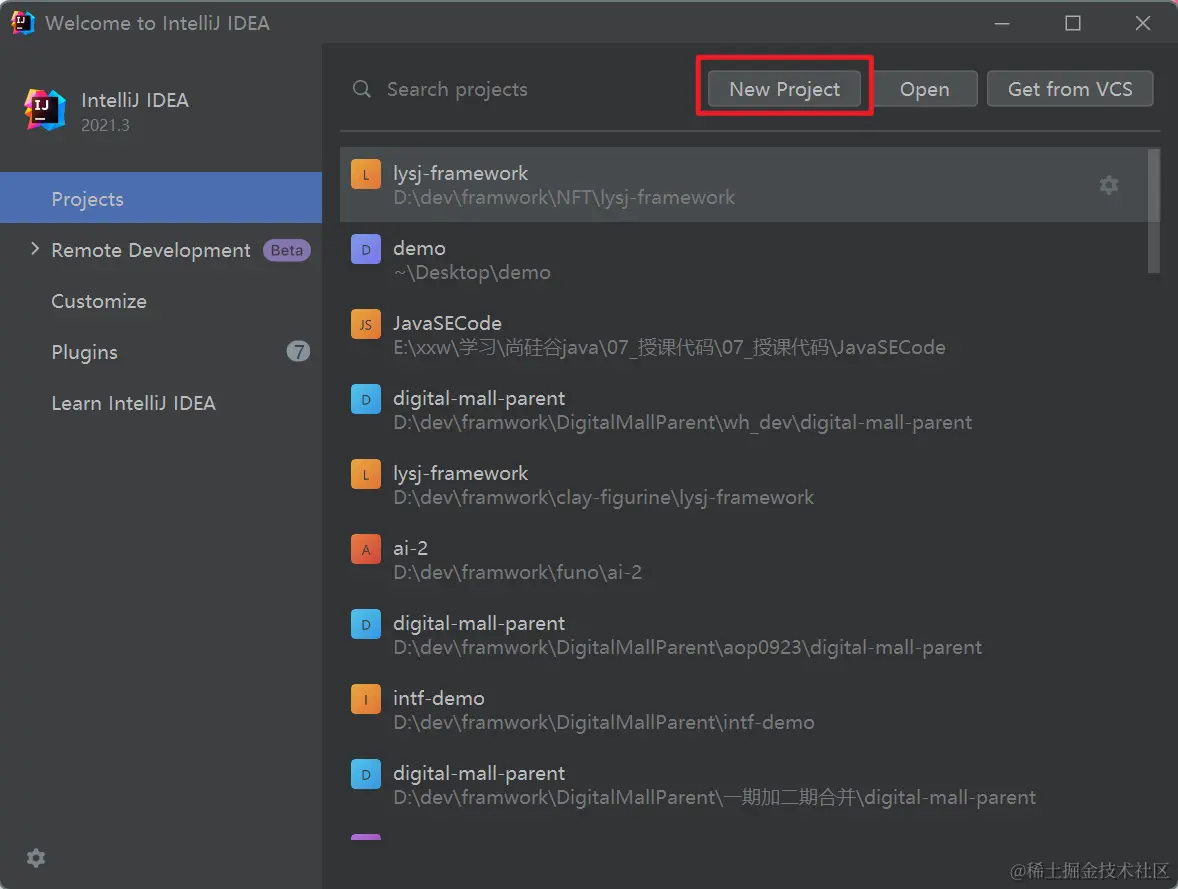This screenshot has width=1178, height=889.
Task: Click red A icon of ai-2 project
Action: click(x=366, y=549)
